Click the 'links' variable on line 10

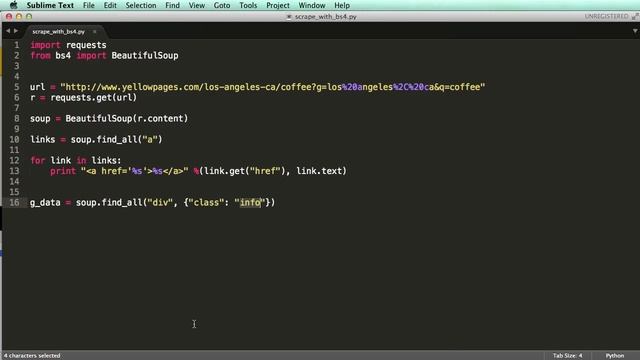[42, 140]
